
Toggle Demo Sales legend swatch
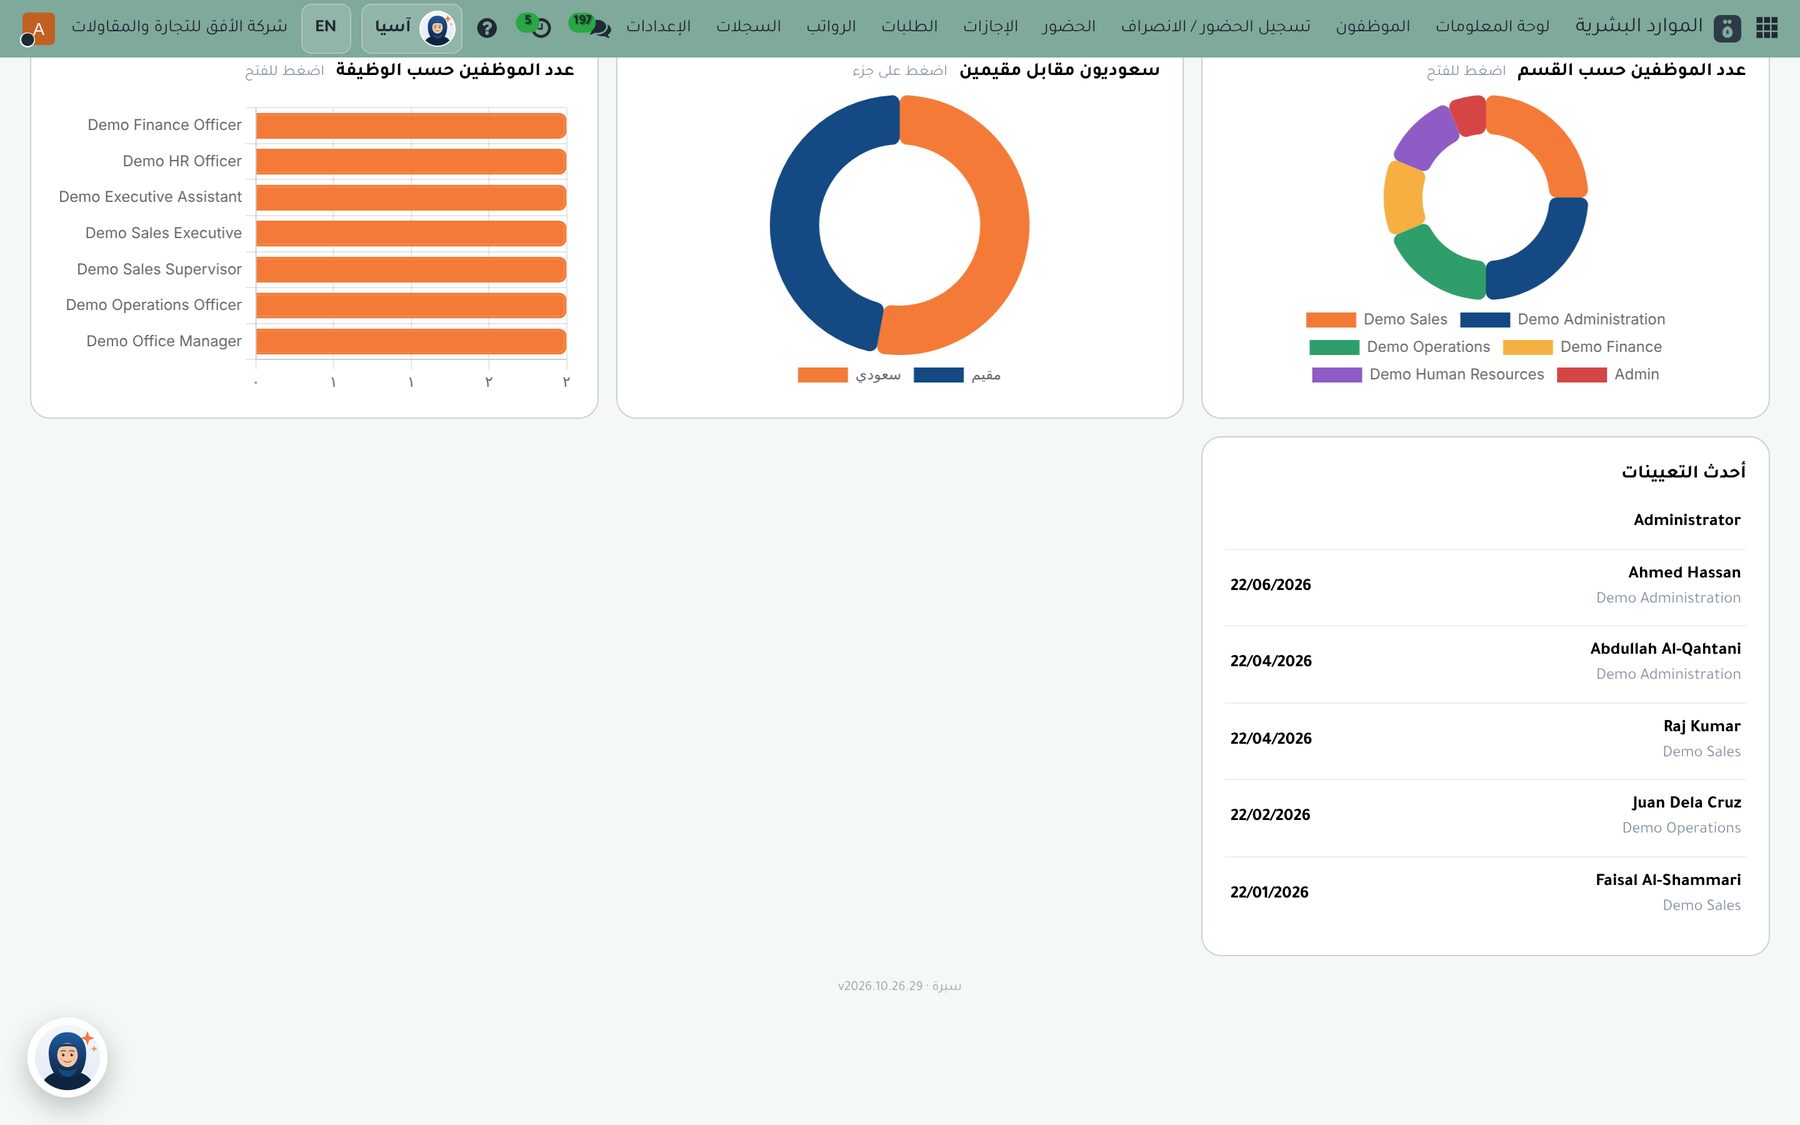click(1330, 320)
